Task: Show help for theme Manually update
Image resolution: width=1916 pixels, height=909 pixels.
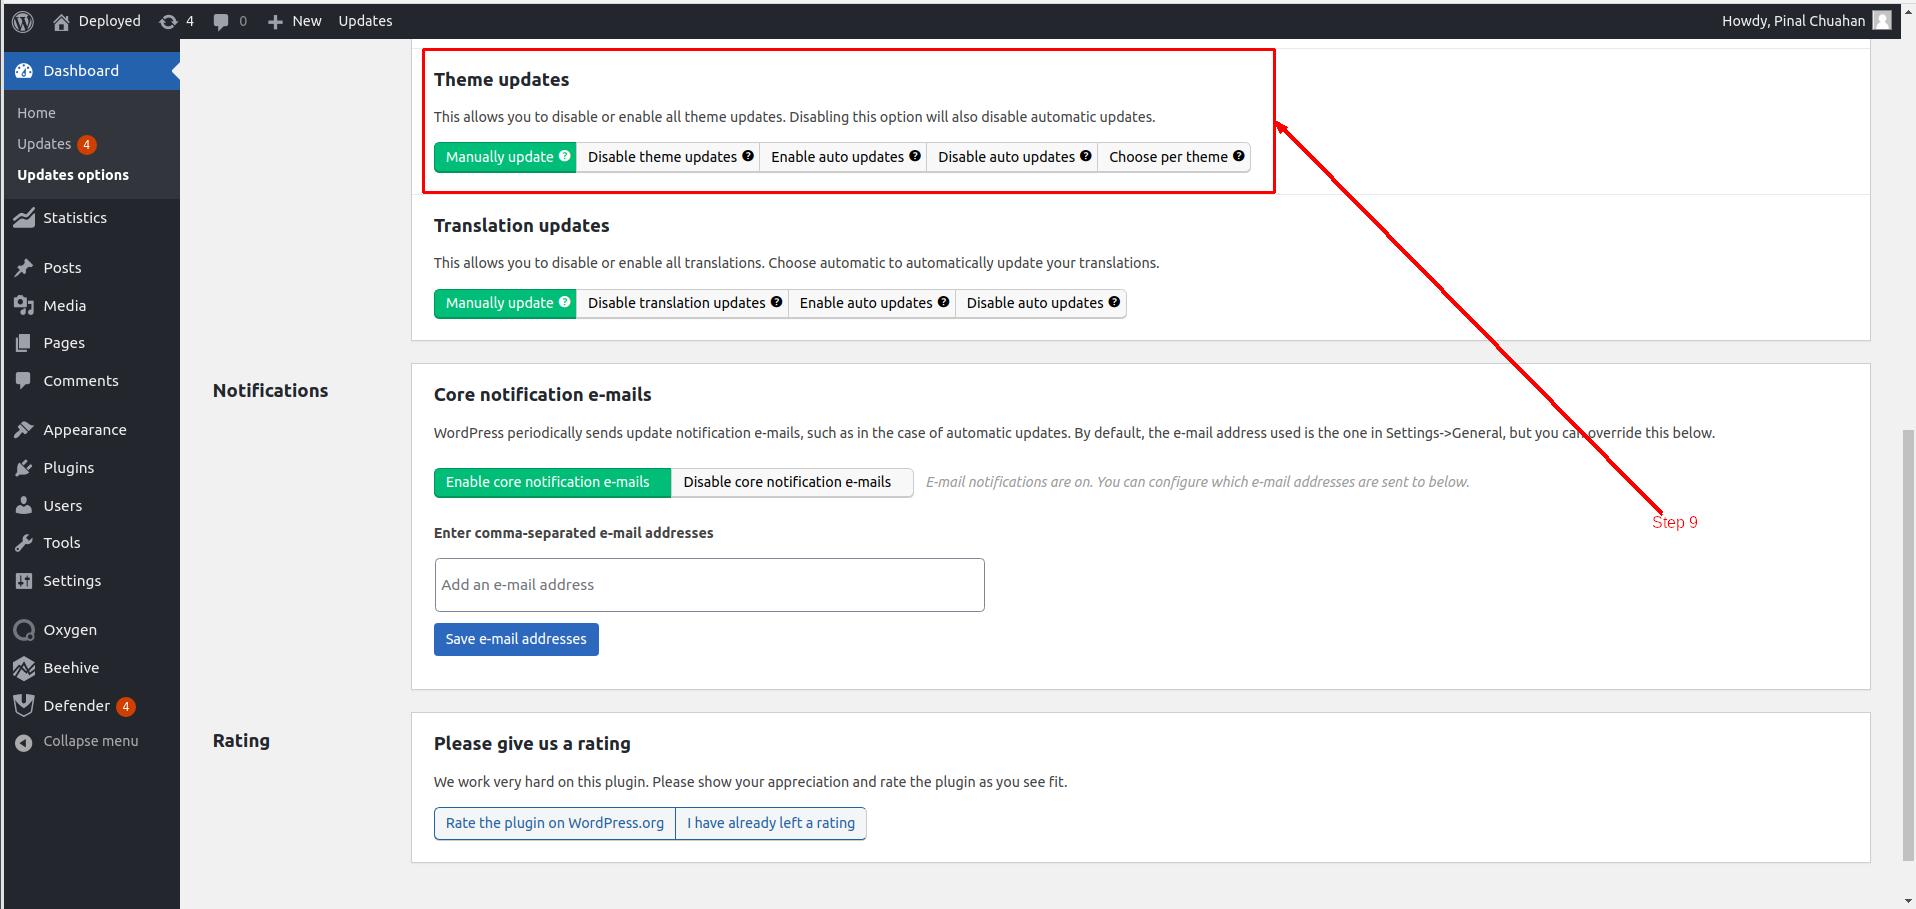Action: tap(565, 156)
